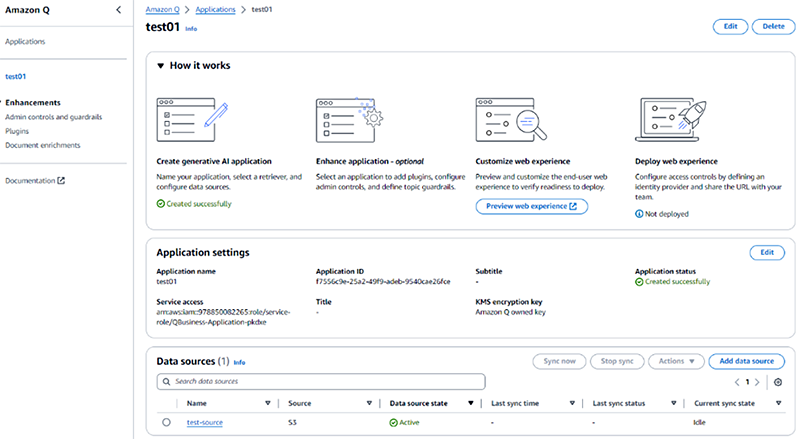Open the test-source data source link
800x439 pixels.
pos(205,423)
